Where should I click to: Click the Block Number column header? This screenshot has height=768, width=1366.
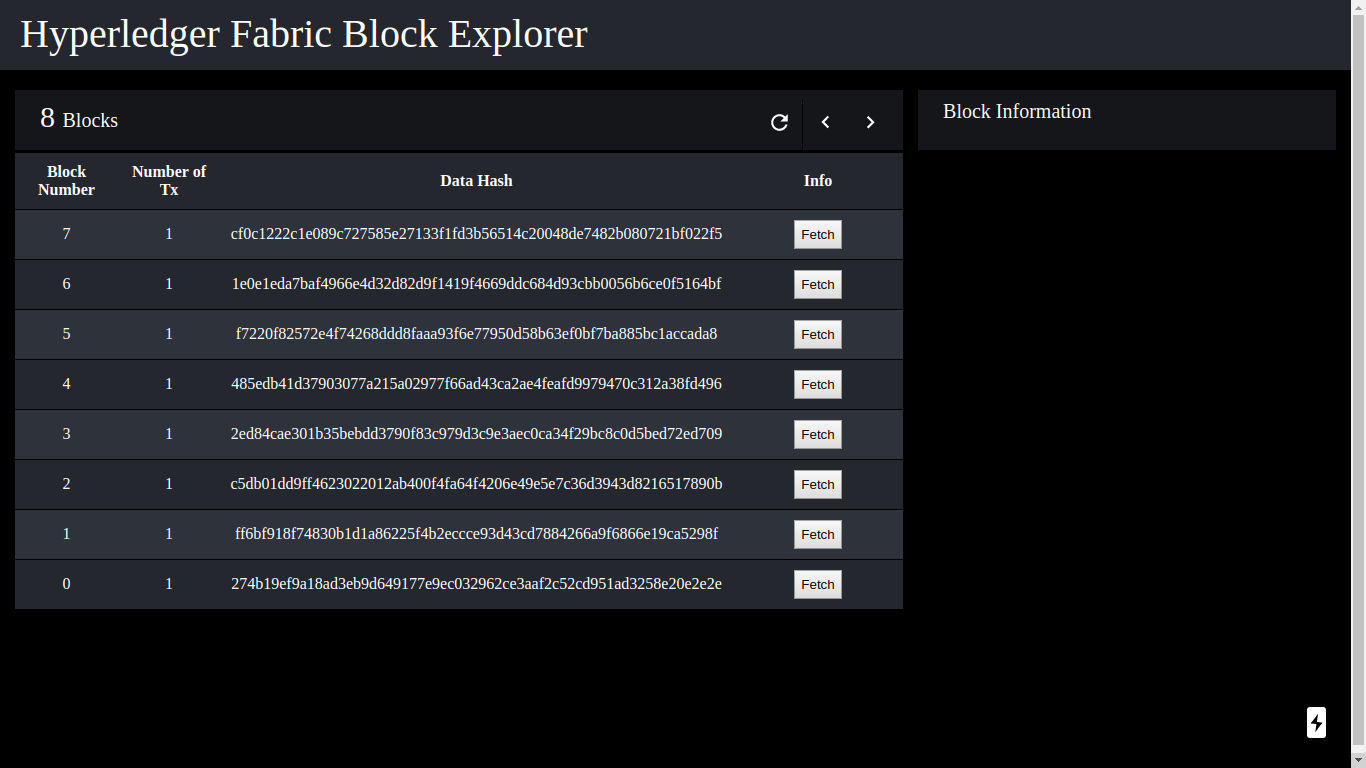(66, 181)
